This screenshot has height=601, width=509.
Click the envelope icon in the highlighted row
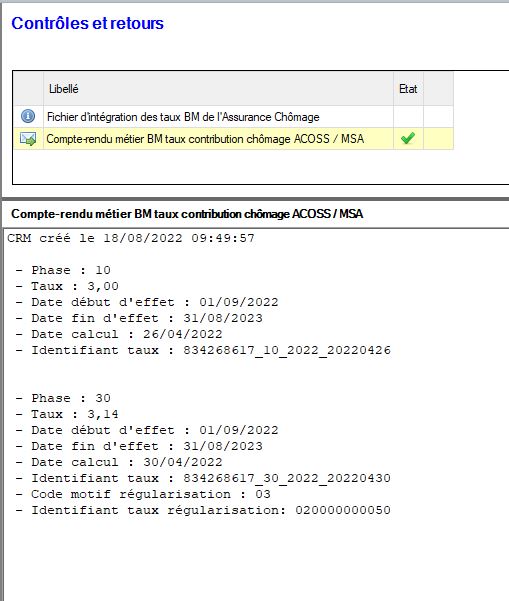[x=28, y=139]
